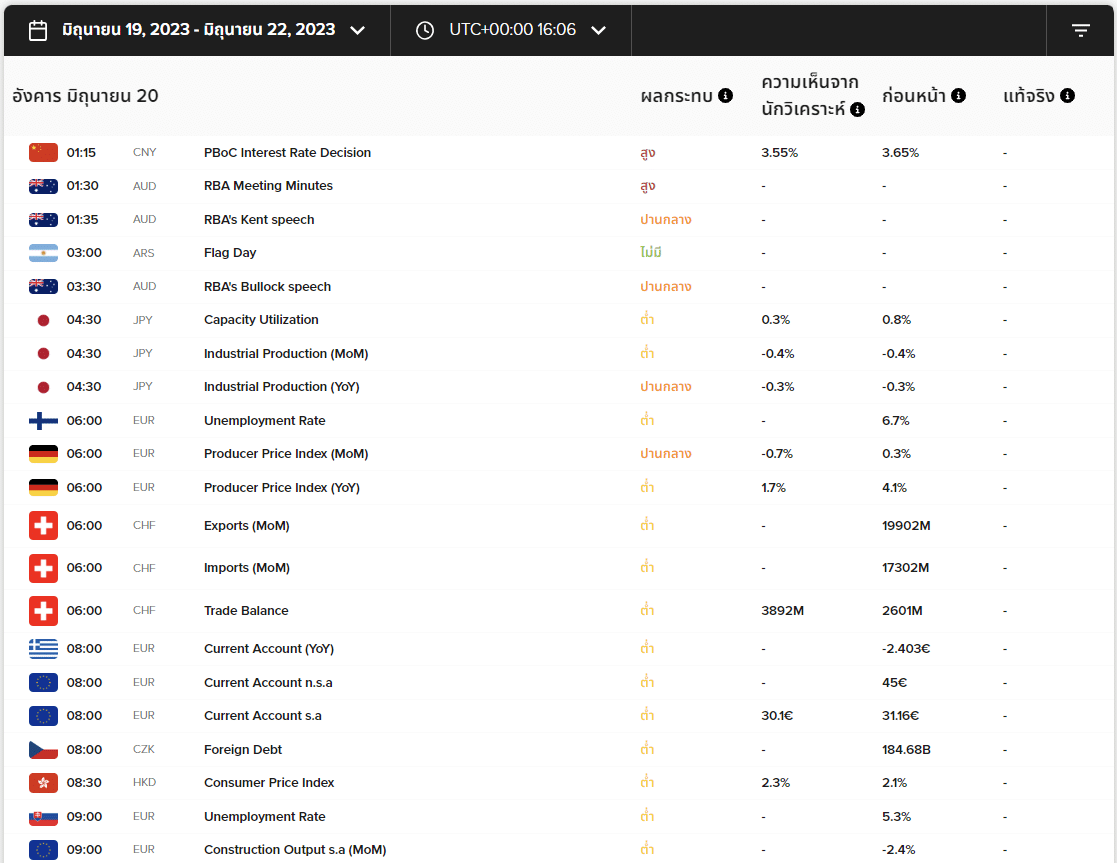Click forecast value 3.55% in PBoC row
Screen dimensions: 1117x863
[x=779, y=153]
